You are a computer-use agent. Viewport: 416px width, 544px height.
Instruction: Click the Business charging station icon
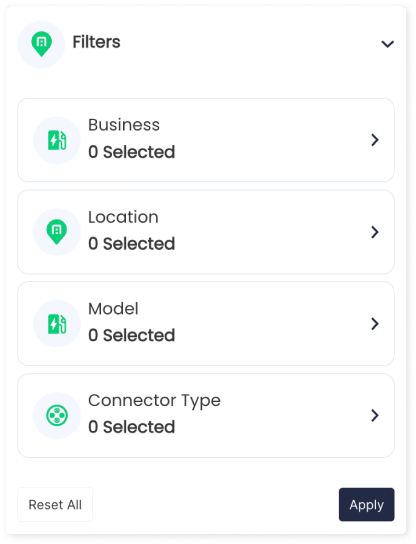pyautogui.click(x=57, y=140)
